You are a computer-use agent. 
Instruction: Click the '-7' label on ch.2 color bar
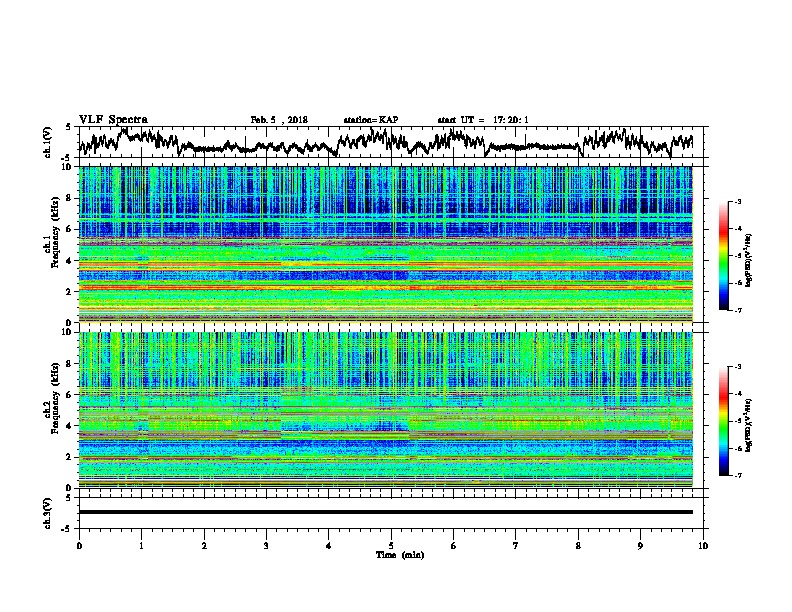pos(737,476)
